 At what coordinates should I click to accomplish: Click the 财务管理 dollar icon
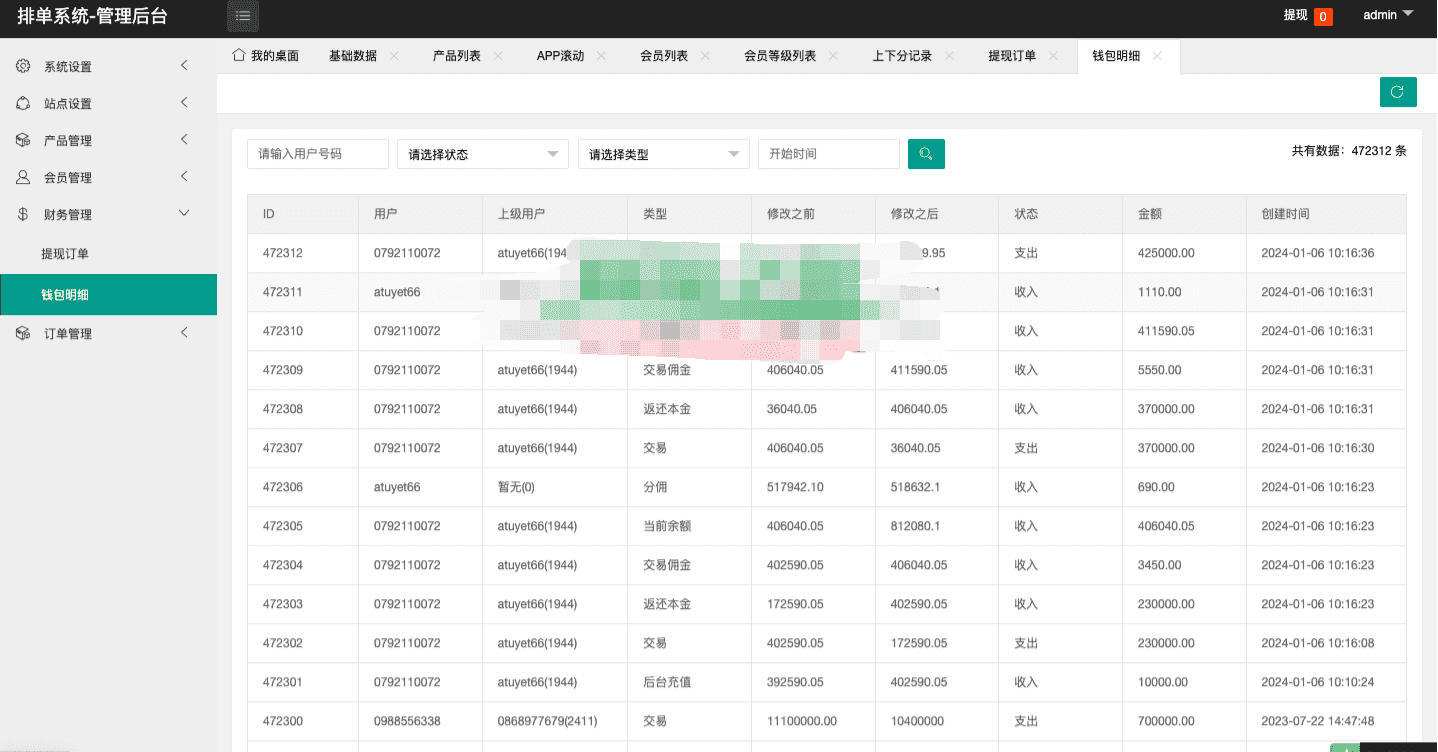pos(23,214)
